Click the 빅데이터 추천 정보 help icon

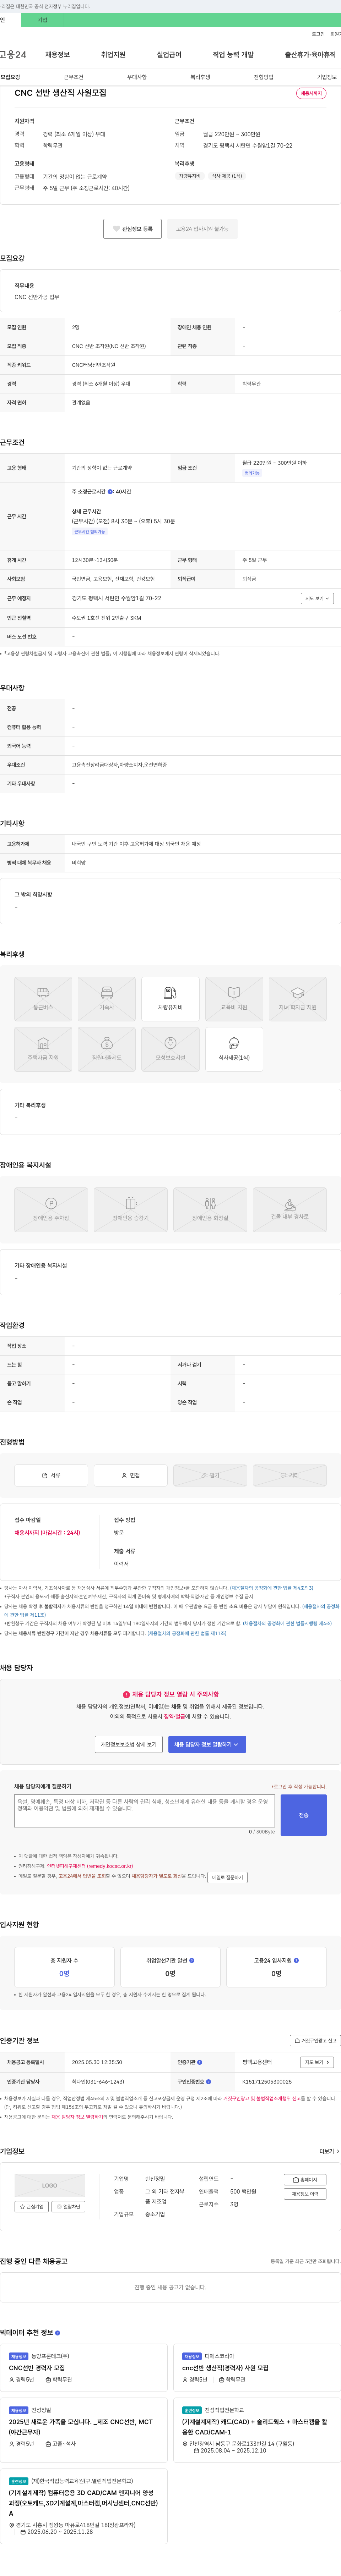pyautogui.click(x=58, y=2333)
